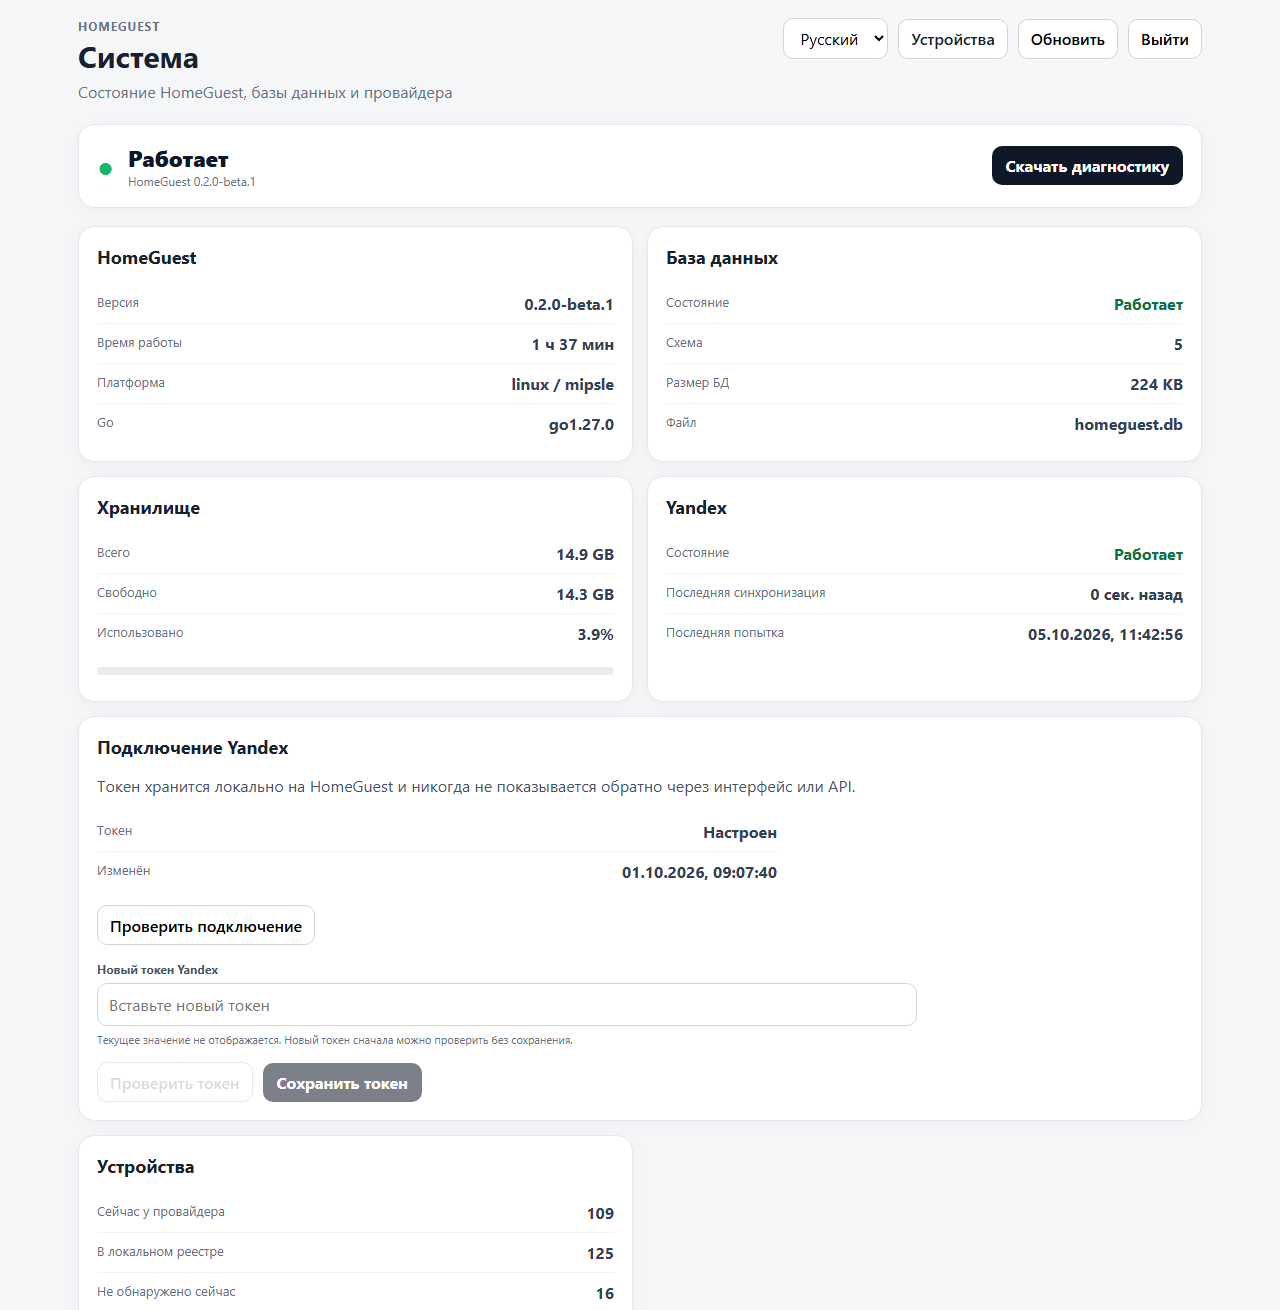Save the token with Сохранить токен
This screenshot has width=1280, height=1310.
[342, 1083]
